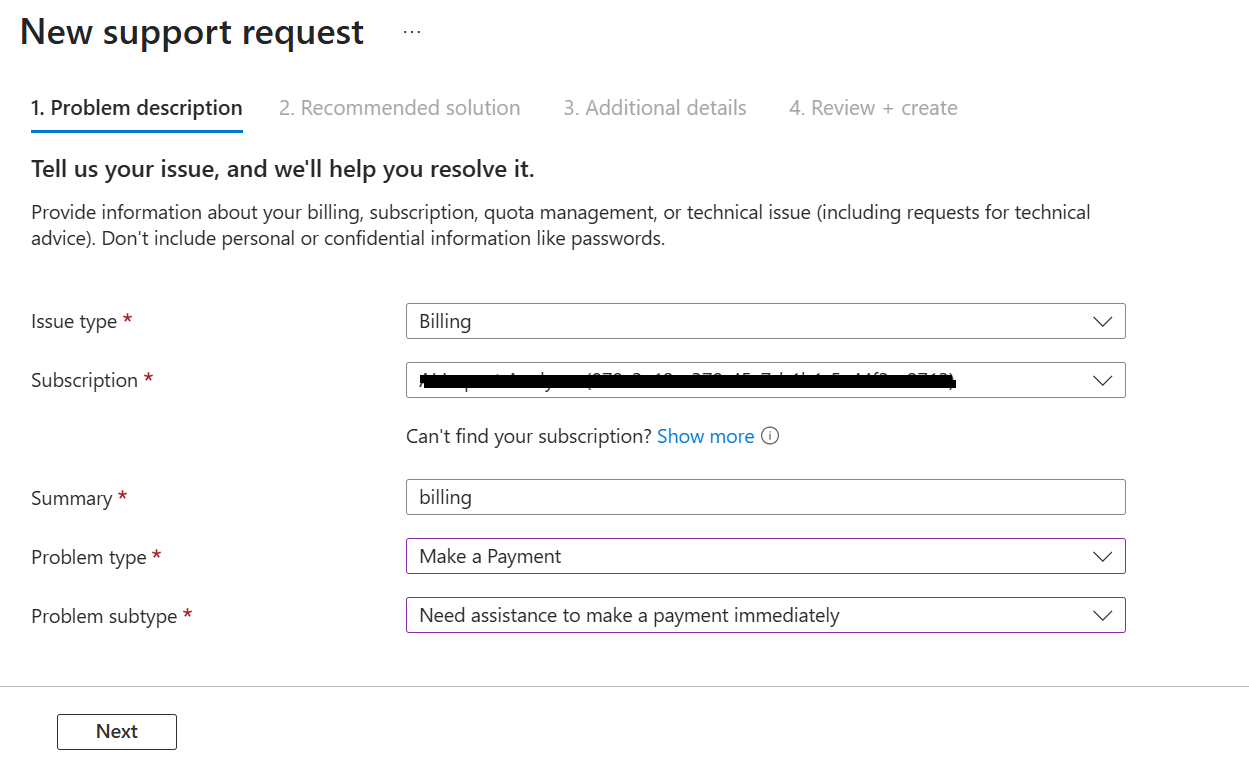
Task: Click the Summary field label
Action: (x=71, y=498)
